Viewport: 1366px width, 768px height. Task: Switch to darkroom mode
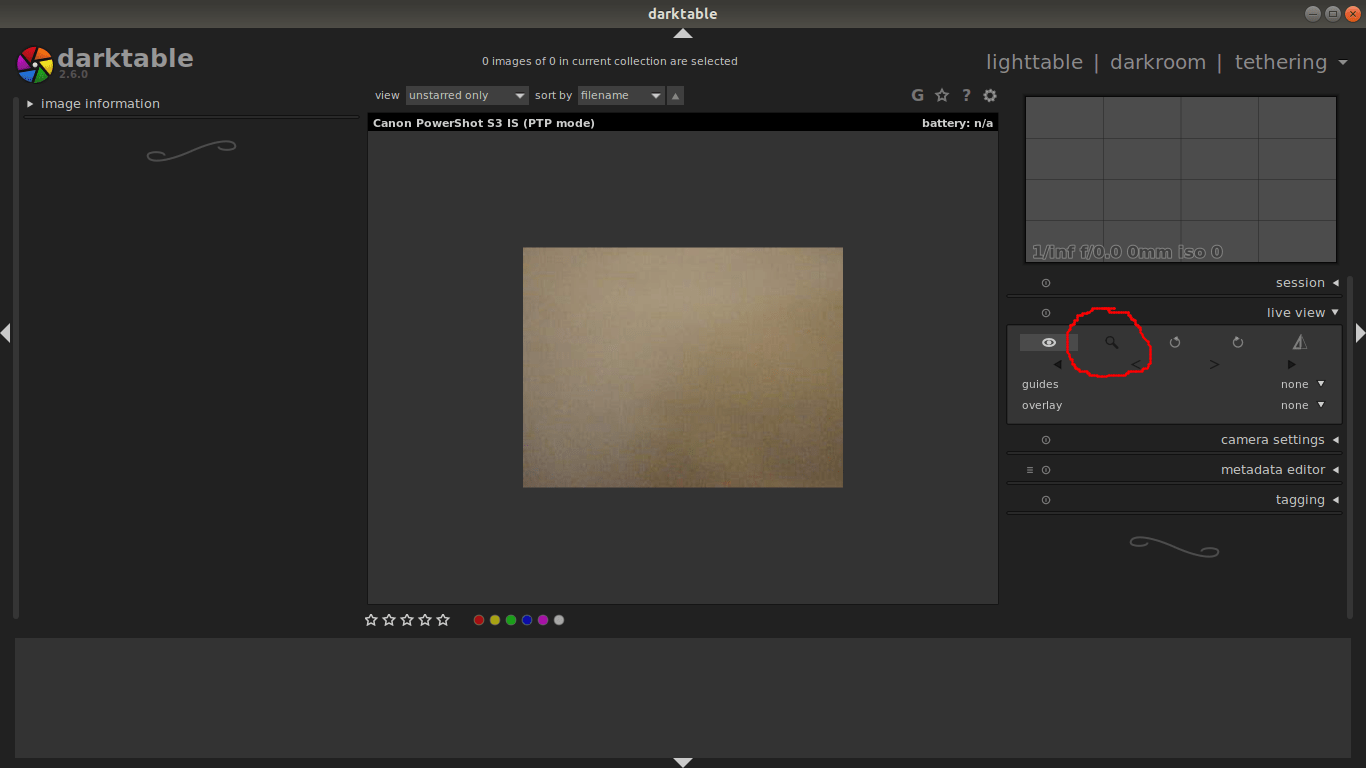pos(1158,61)
